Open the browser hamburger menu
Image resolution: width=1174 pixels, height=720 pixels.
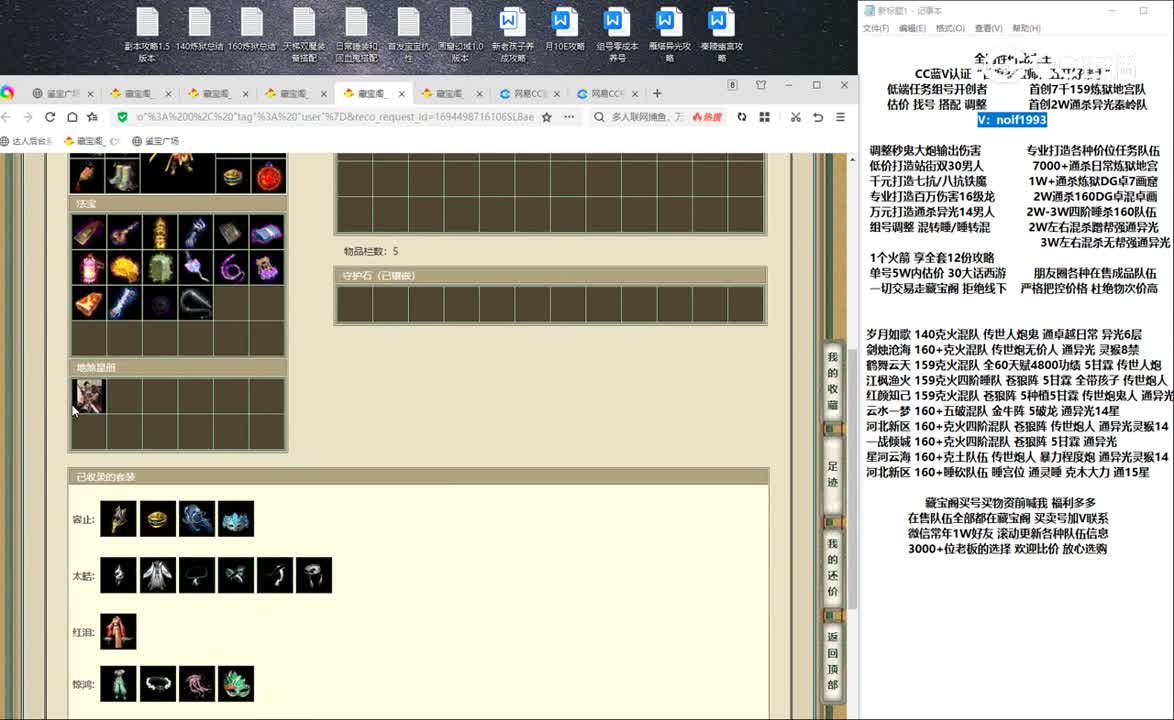pos(840,117)
